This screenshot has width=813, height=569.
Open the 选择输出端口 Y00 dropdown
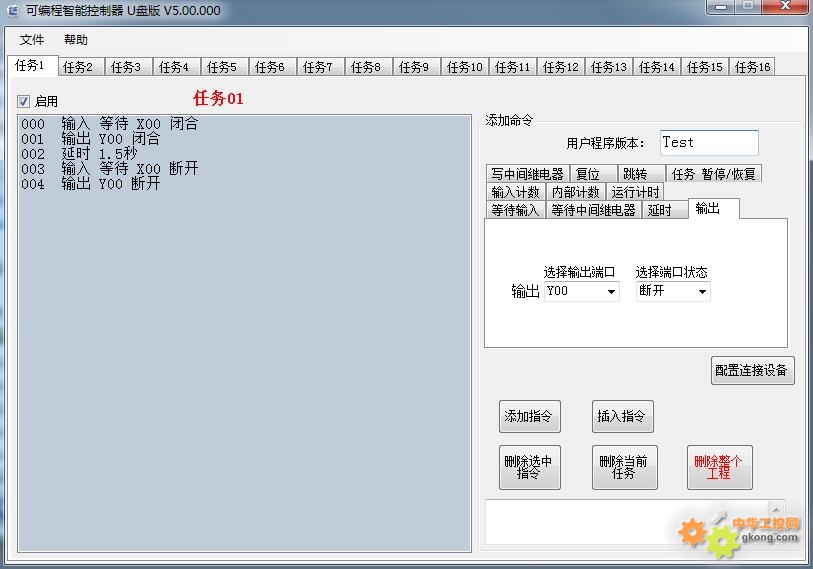581,291
